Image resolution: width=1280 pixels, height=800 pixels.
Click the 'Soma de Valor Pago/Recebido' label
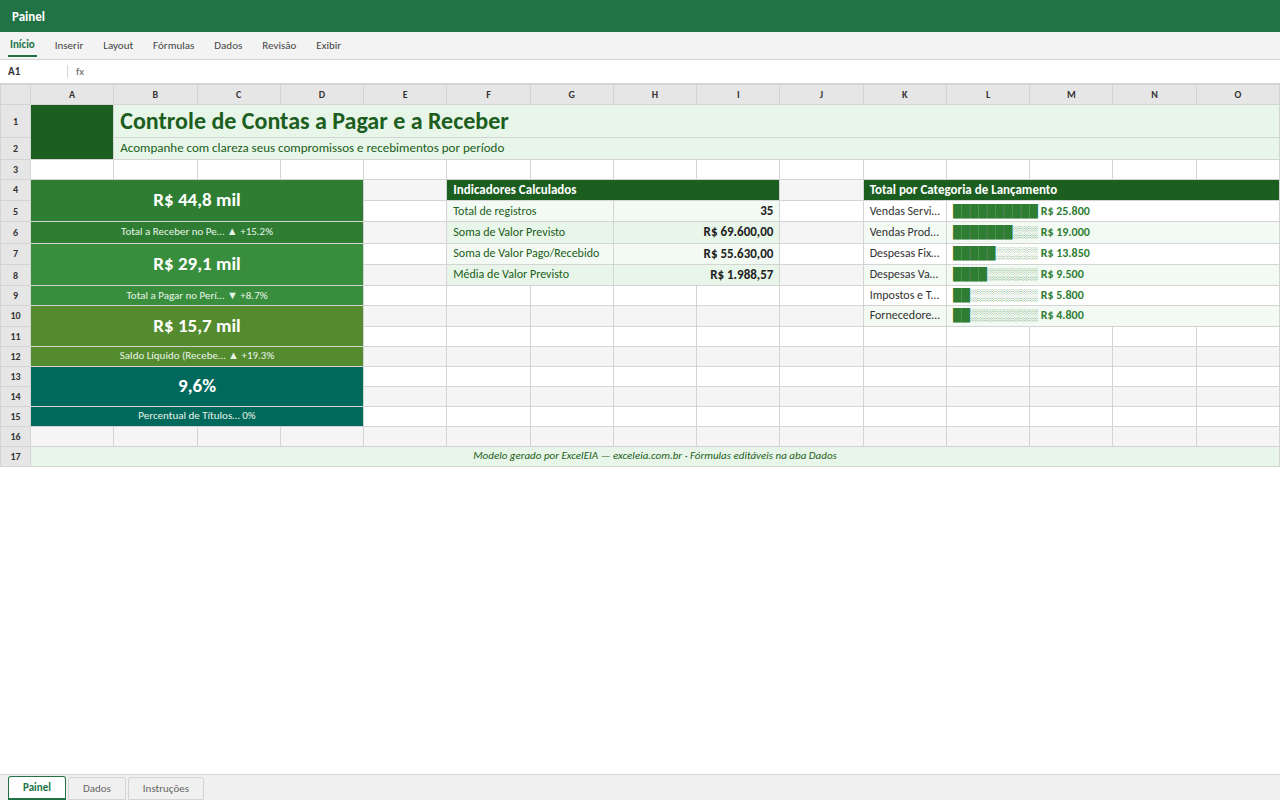[530, 253]
